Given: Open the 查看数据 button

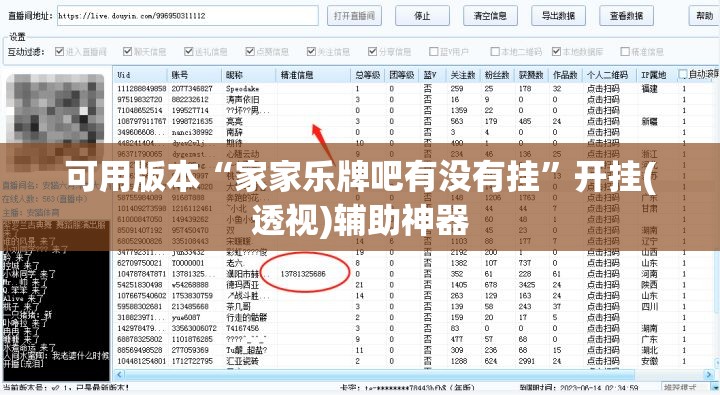Looking at the screenshot, I should click(626, 16).
